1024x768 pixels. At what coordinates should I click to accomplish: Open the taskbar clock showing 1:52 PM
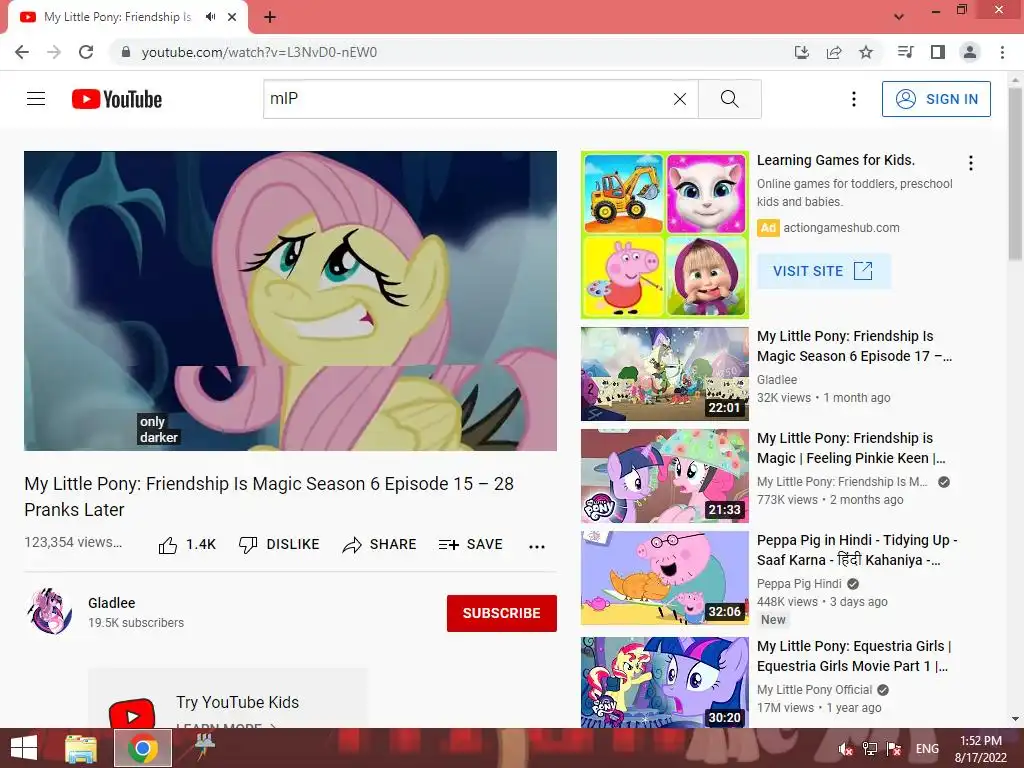click(x=980, y=749)
